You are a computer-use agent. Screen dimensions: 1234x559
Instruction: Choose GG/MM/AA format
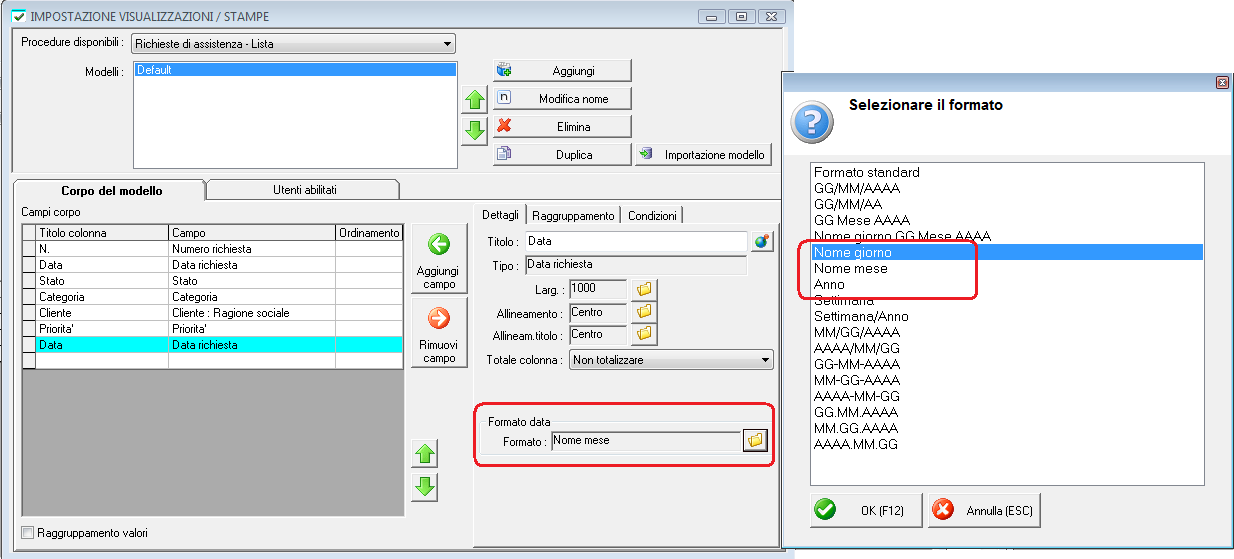(1007, 204)
